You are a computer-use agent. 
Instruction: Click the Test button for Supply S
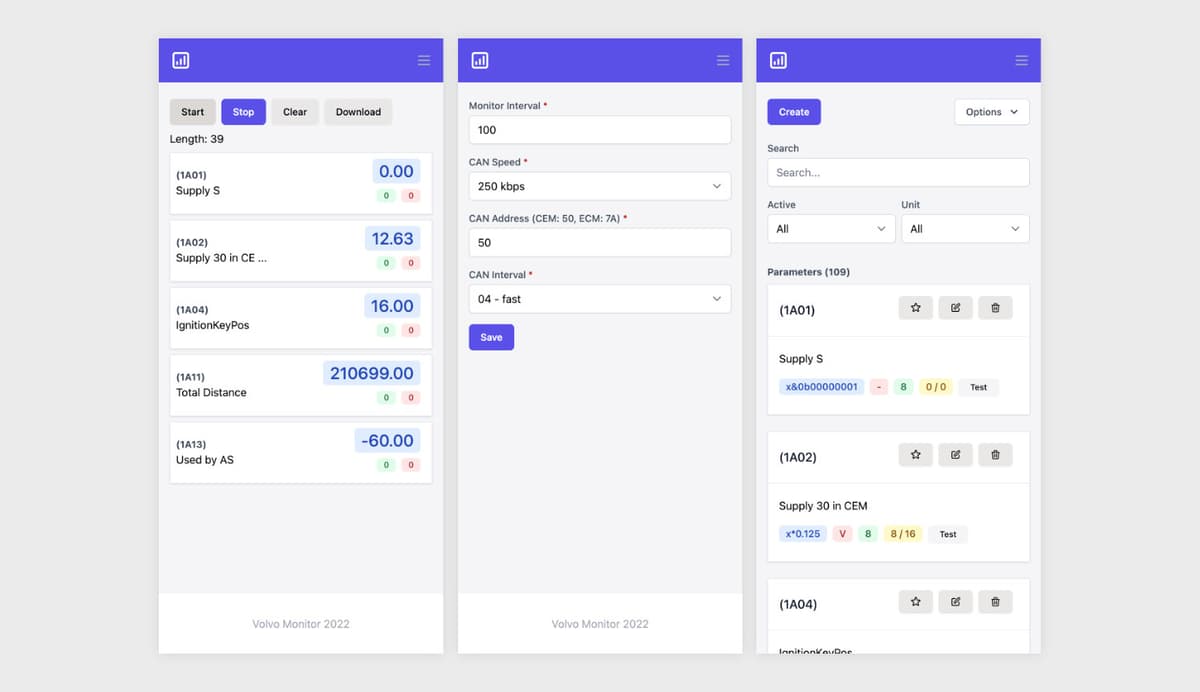[978, 387]
